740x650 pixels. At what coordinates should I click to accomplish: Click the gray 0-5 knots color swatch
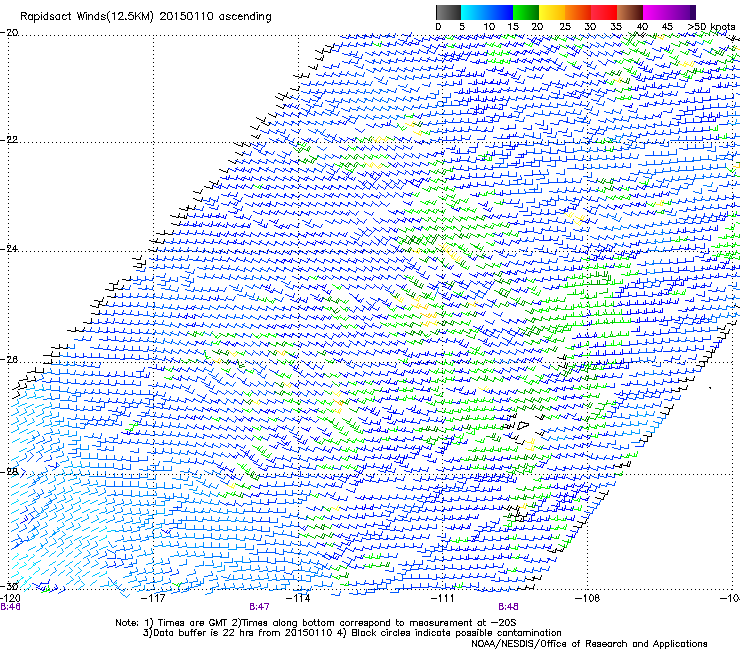448,12
